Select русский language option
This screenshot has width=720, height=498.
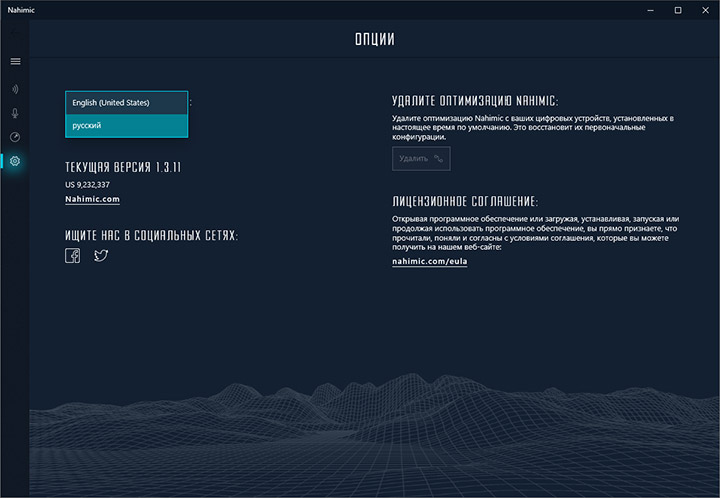126,125
